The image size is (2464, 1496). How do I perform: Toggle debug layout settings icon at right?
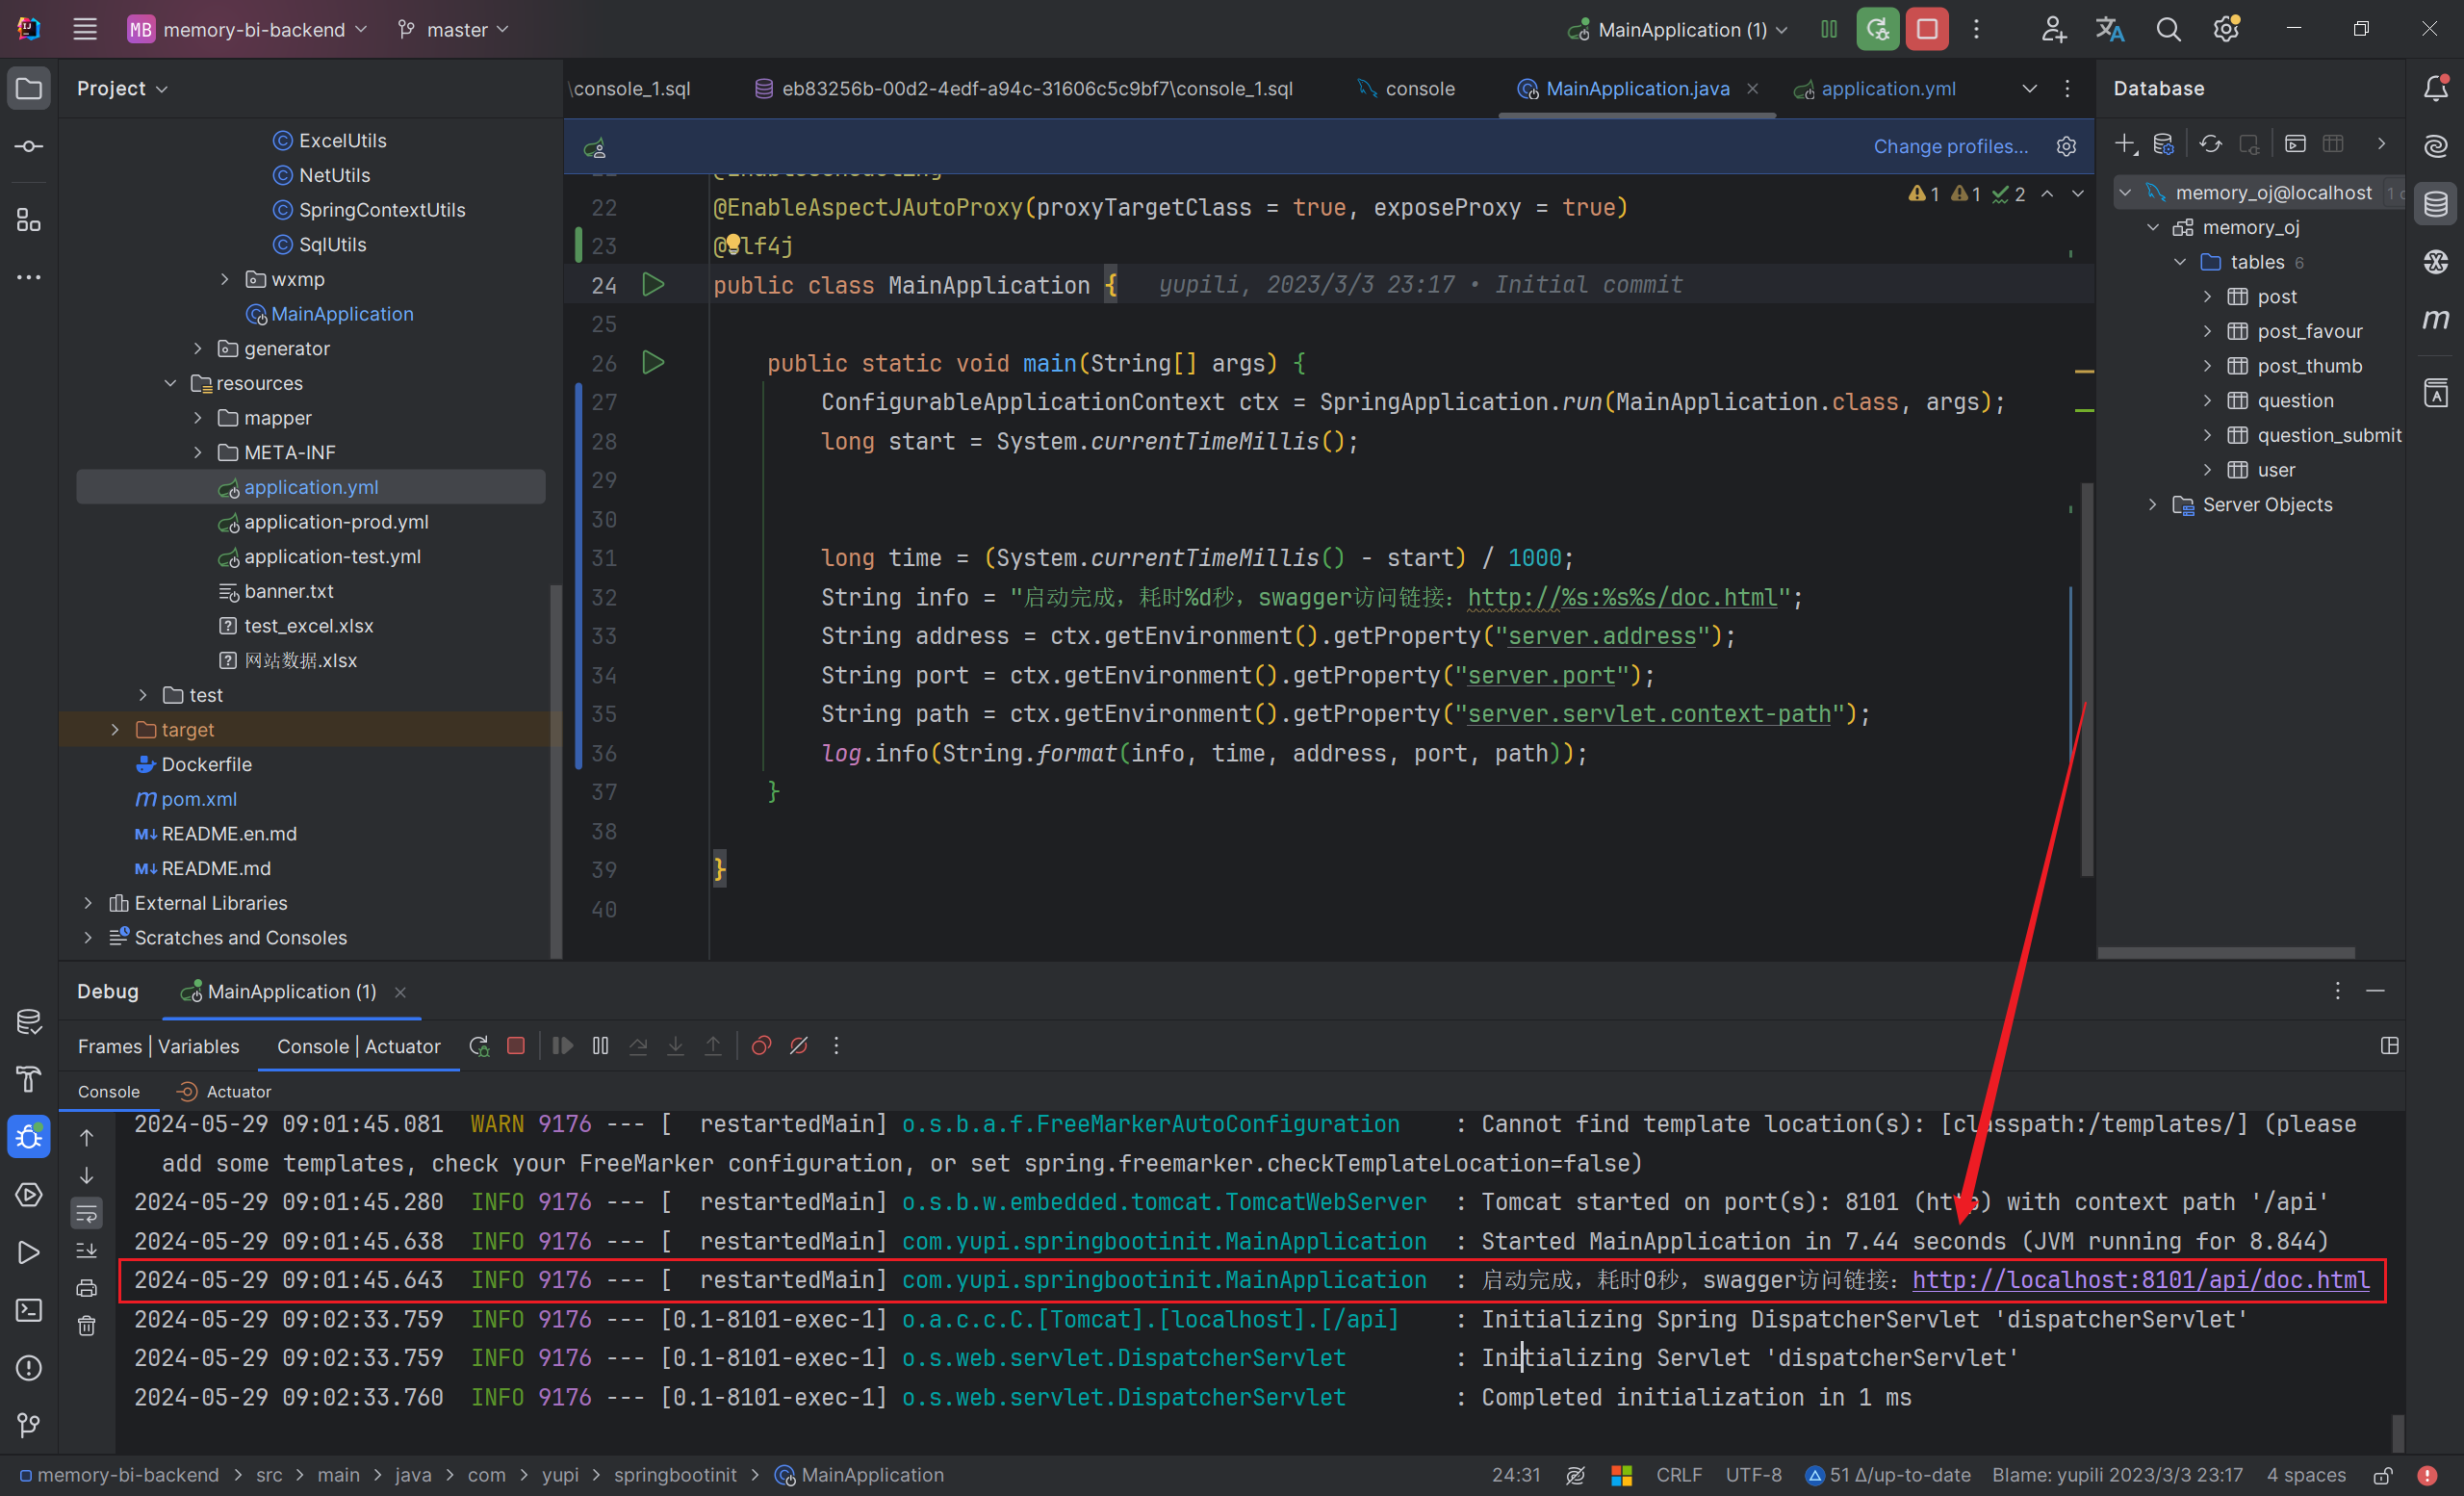click(x=2390, y=1046)
